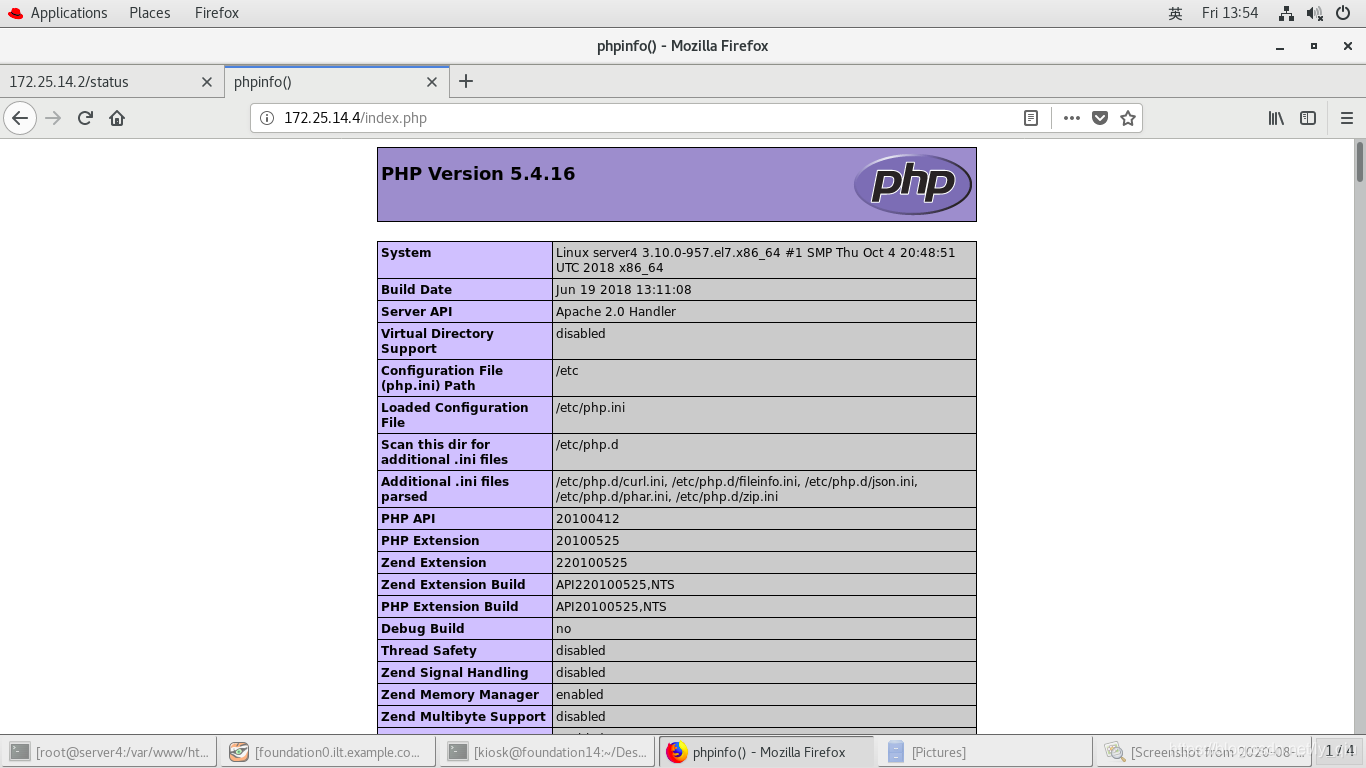Screen dimensions: 1366x768
Task: Click the Zend Memory Manager enabled value
Action: tap(580, 695)
